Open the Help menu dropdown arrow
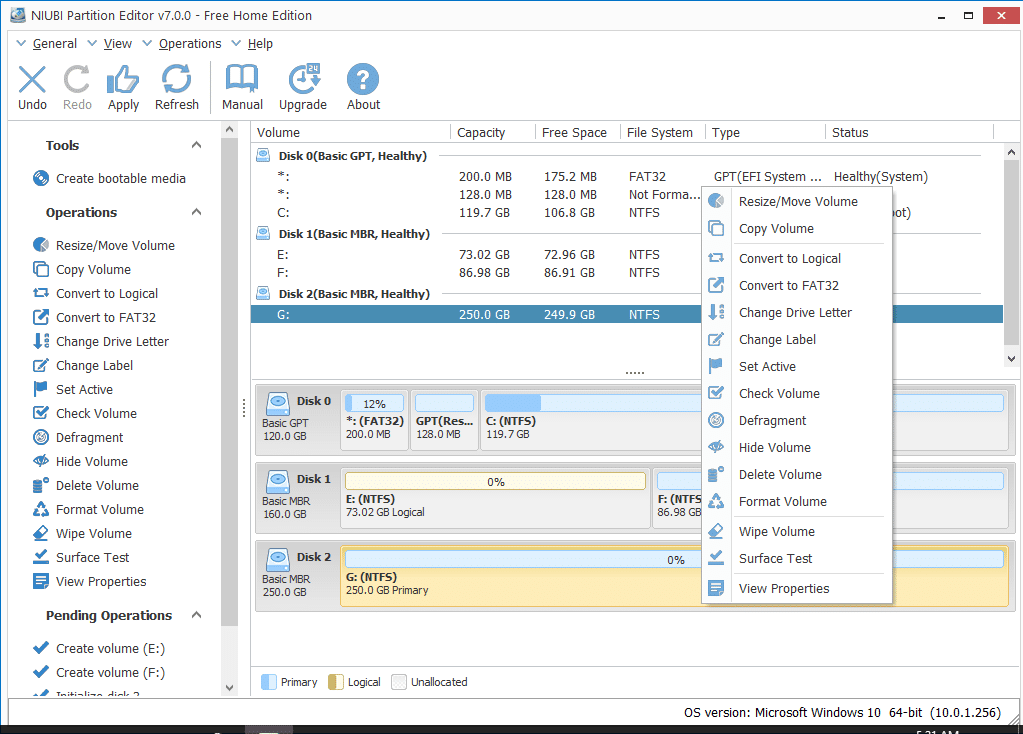Viewport: 1023px width, 734px height. click(236, 43)
